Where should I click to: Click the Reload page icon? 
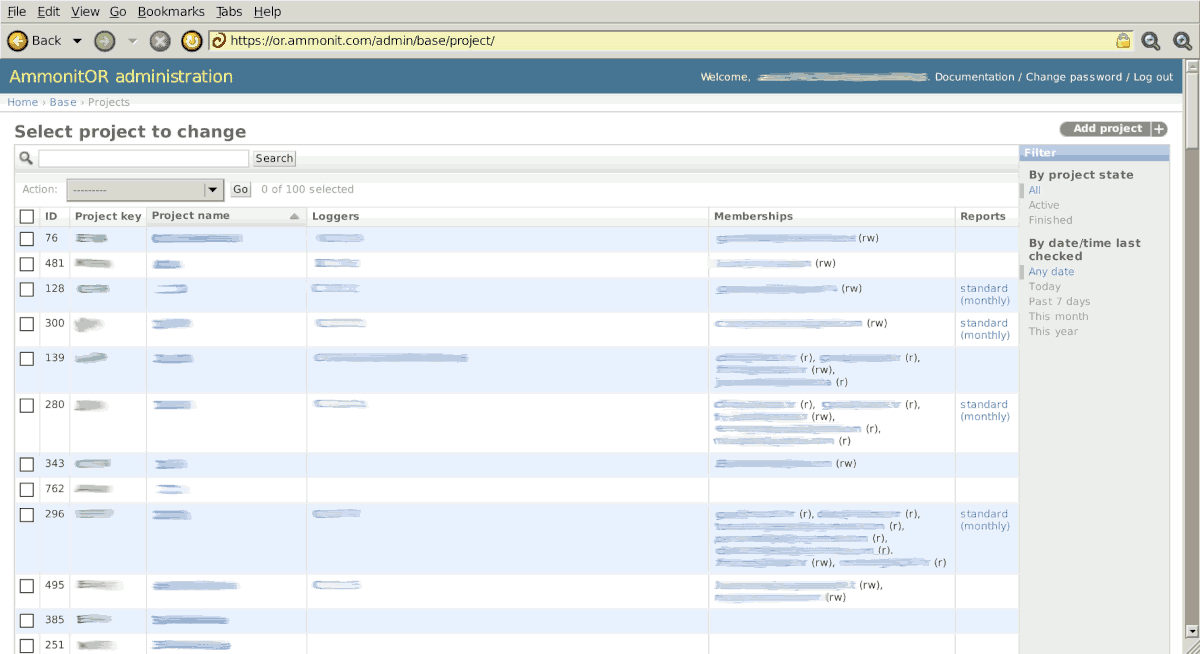click(190, 41)
